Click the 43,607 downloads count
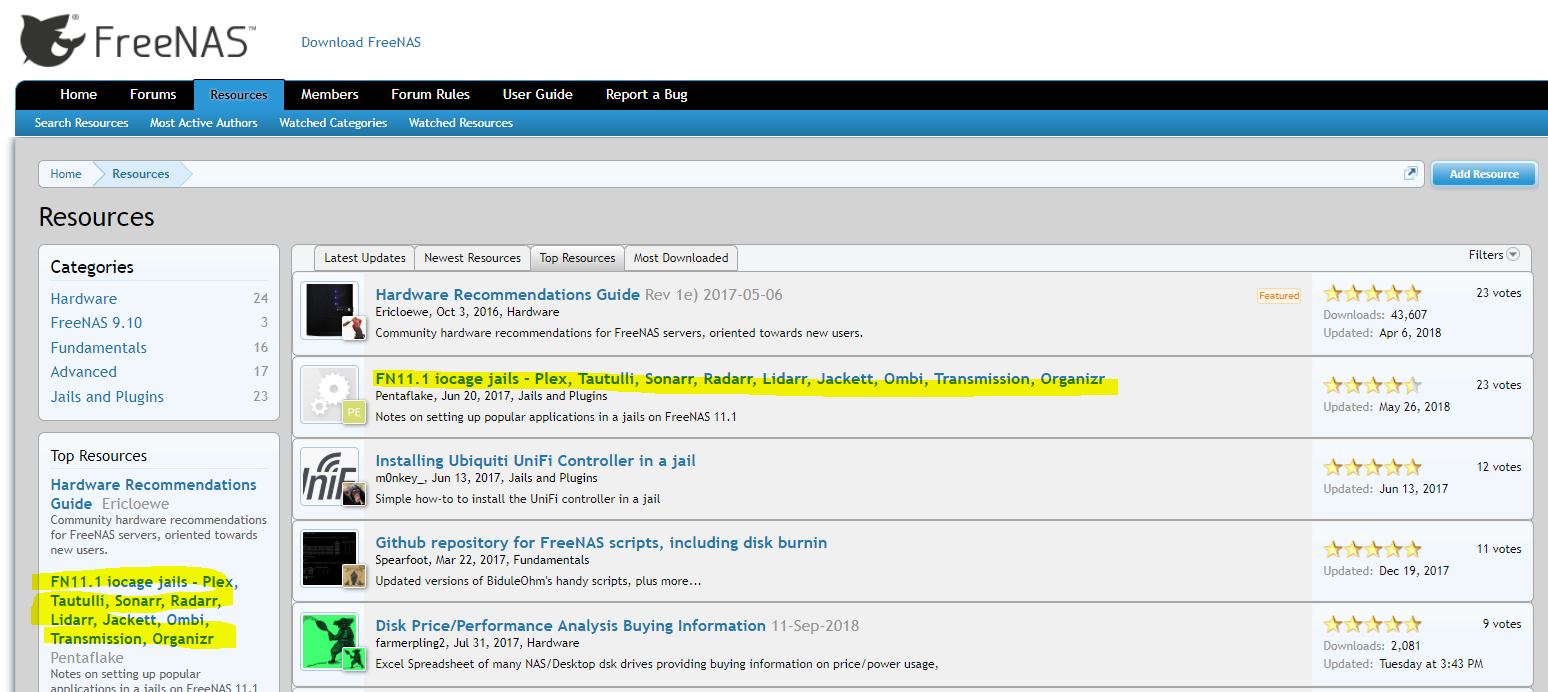 tap(1409, 315)
